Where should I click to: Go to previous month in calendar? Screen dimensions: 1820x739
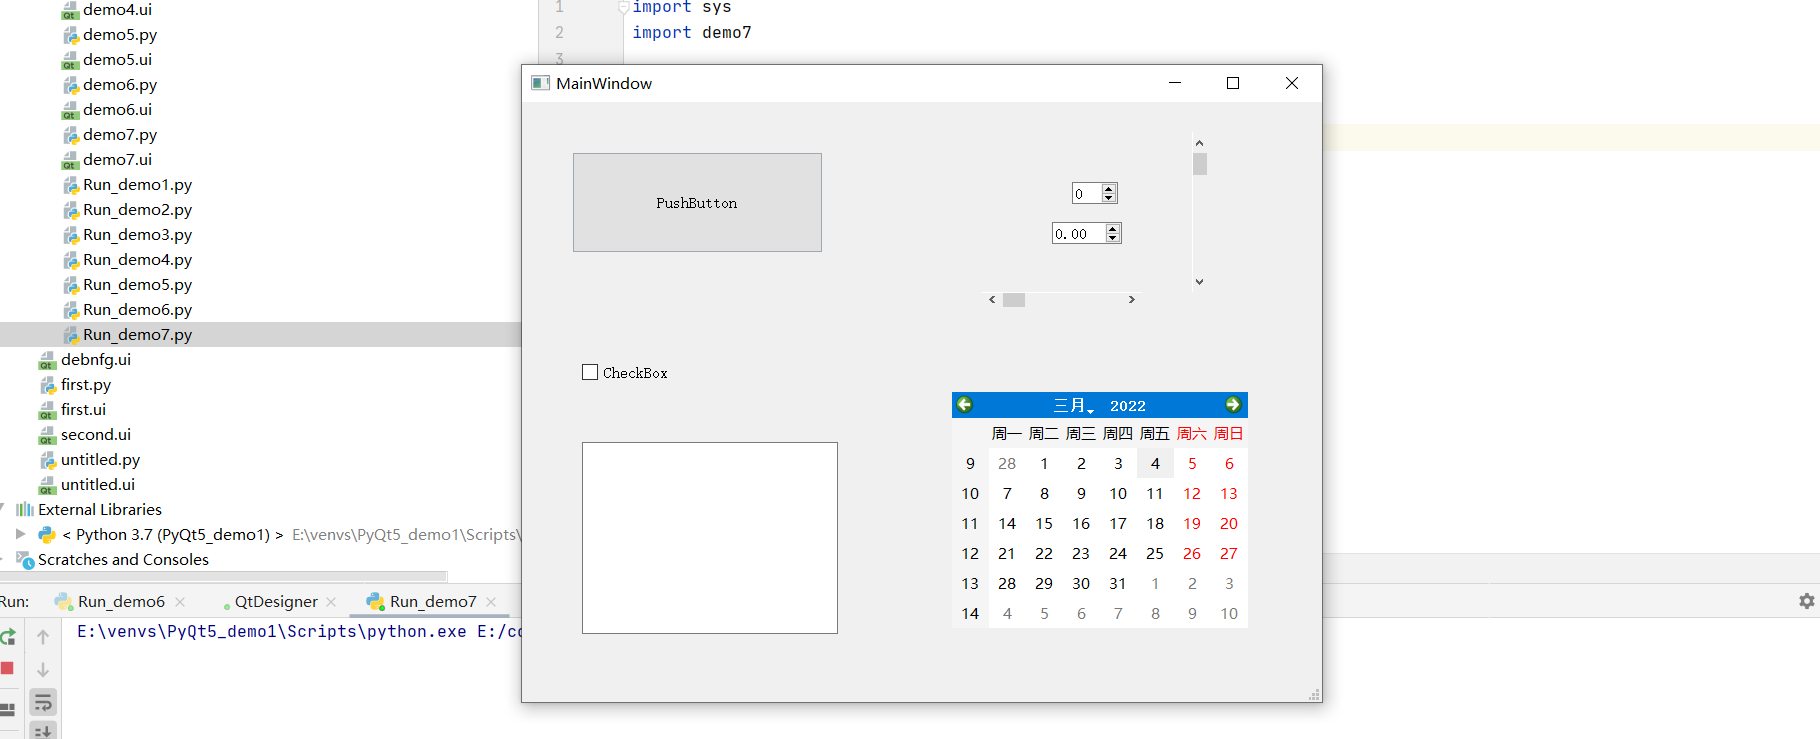tap(965, 405)
